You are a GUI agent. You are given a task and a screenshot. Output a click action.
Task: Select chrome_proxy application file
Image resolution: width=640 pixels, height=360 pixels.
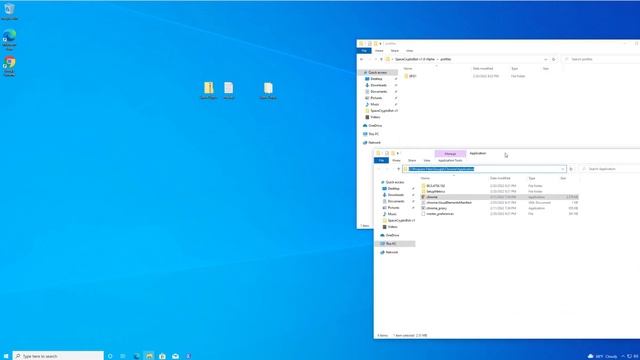click(x=436, y=208)
